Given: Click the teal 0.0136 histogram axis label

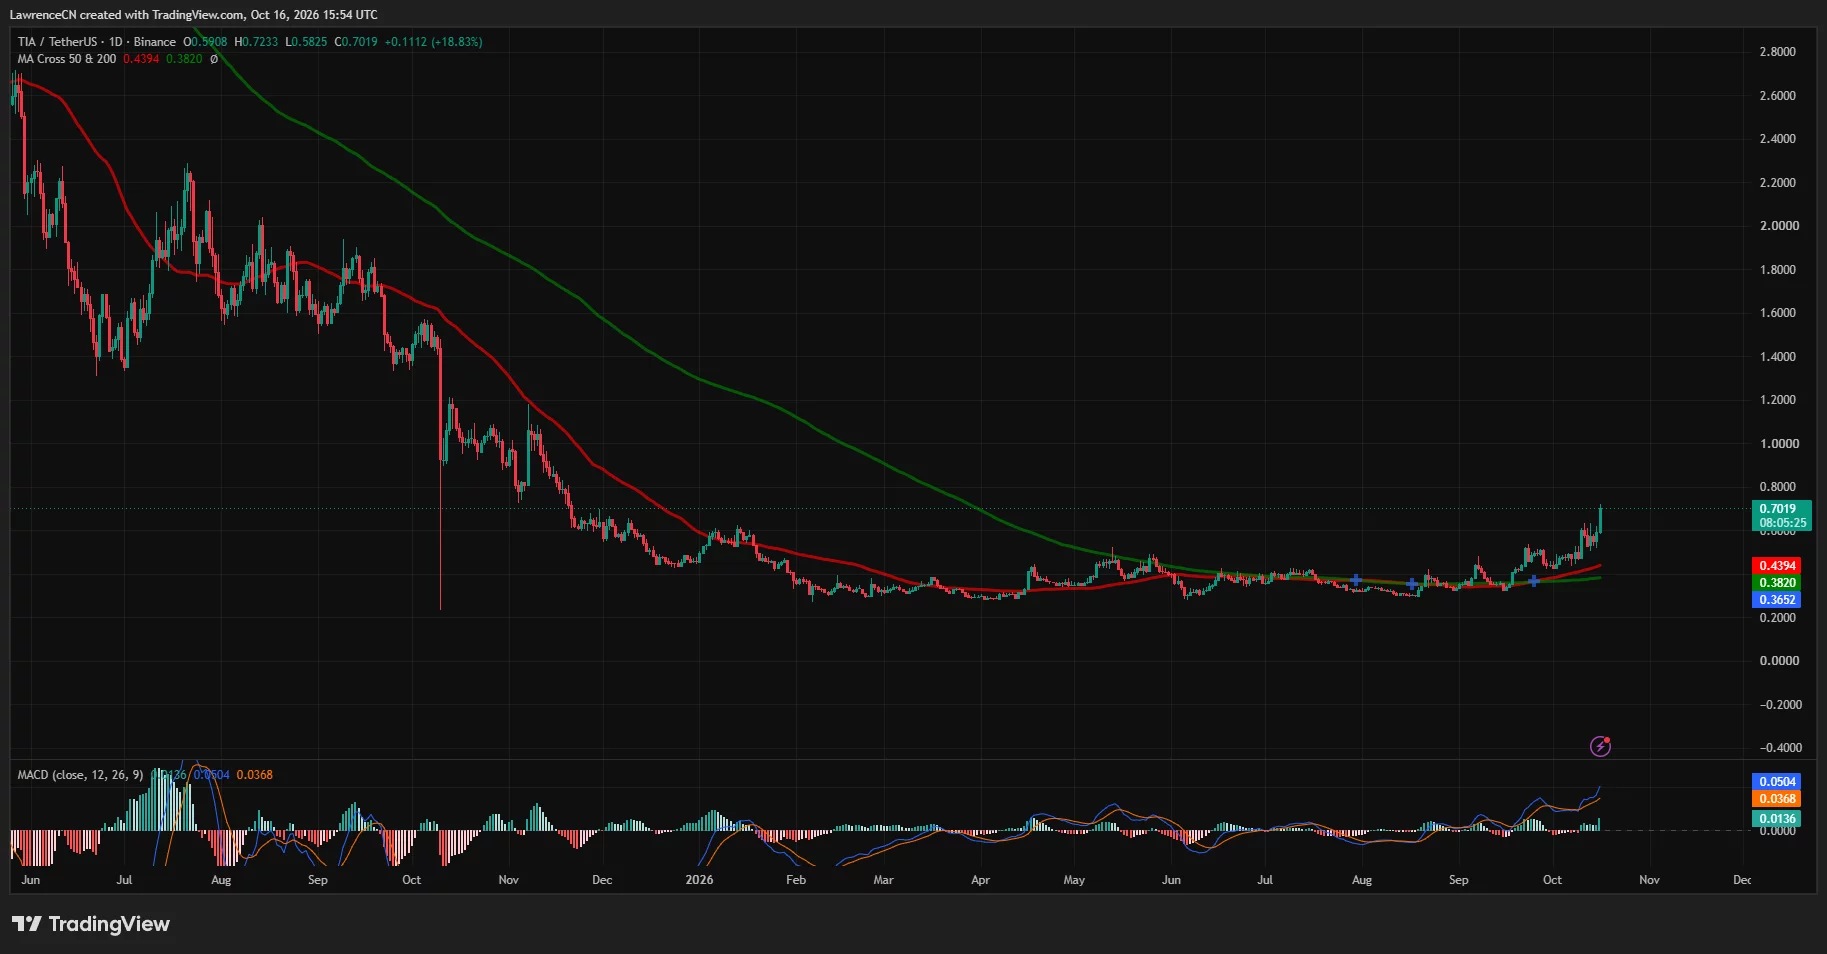Looking at the screenshot, I should click(1777, 819).
